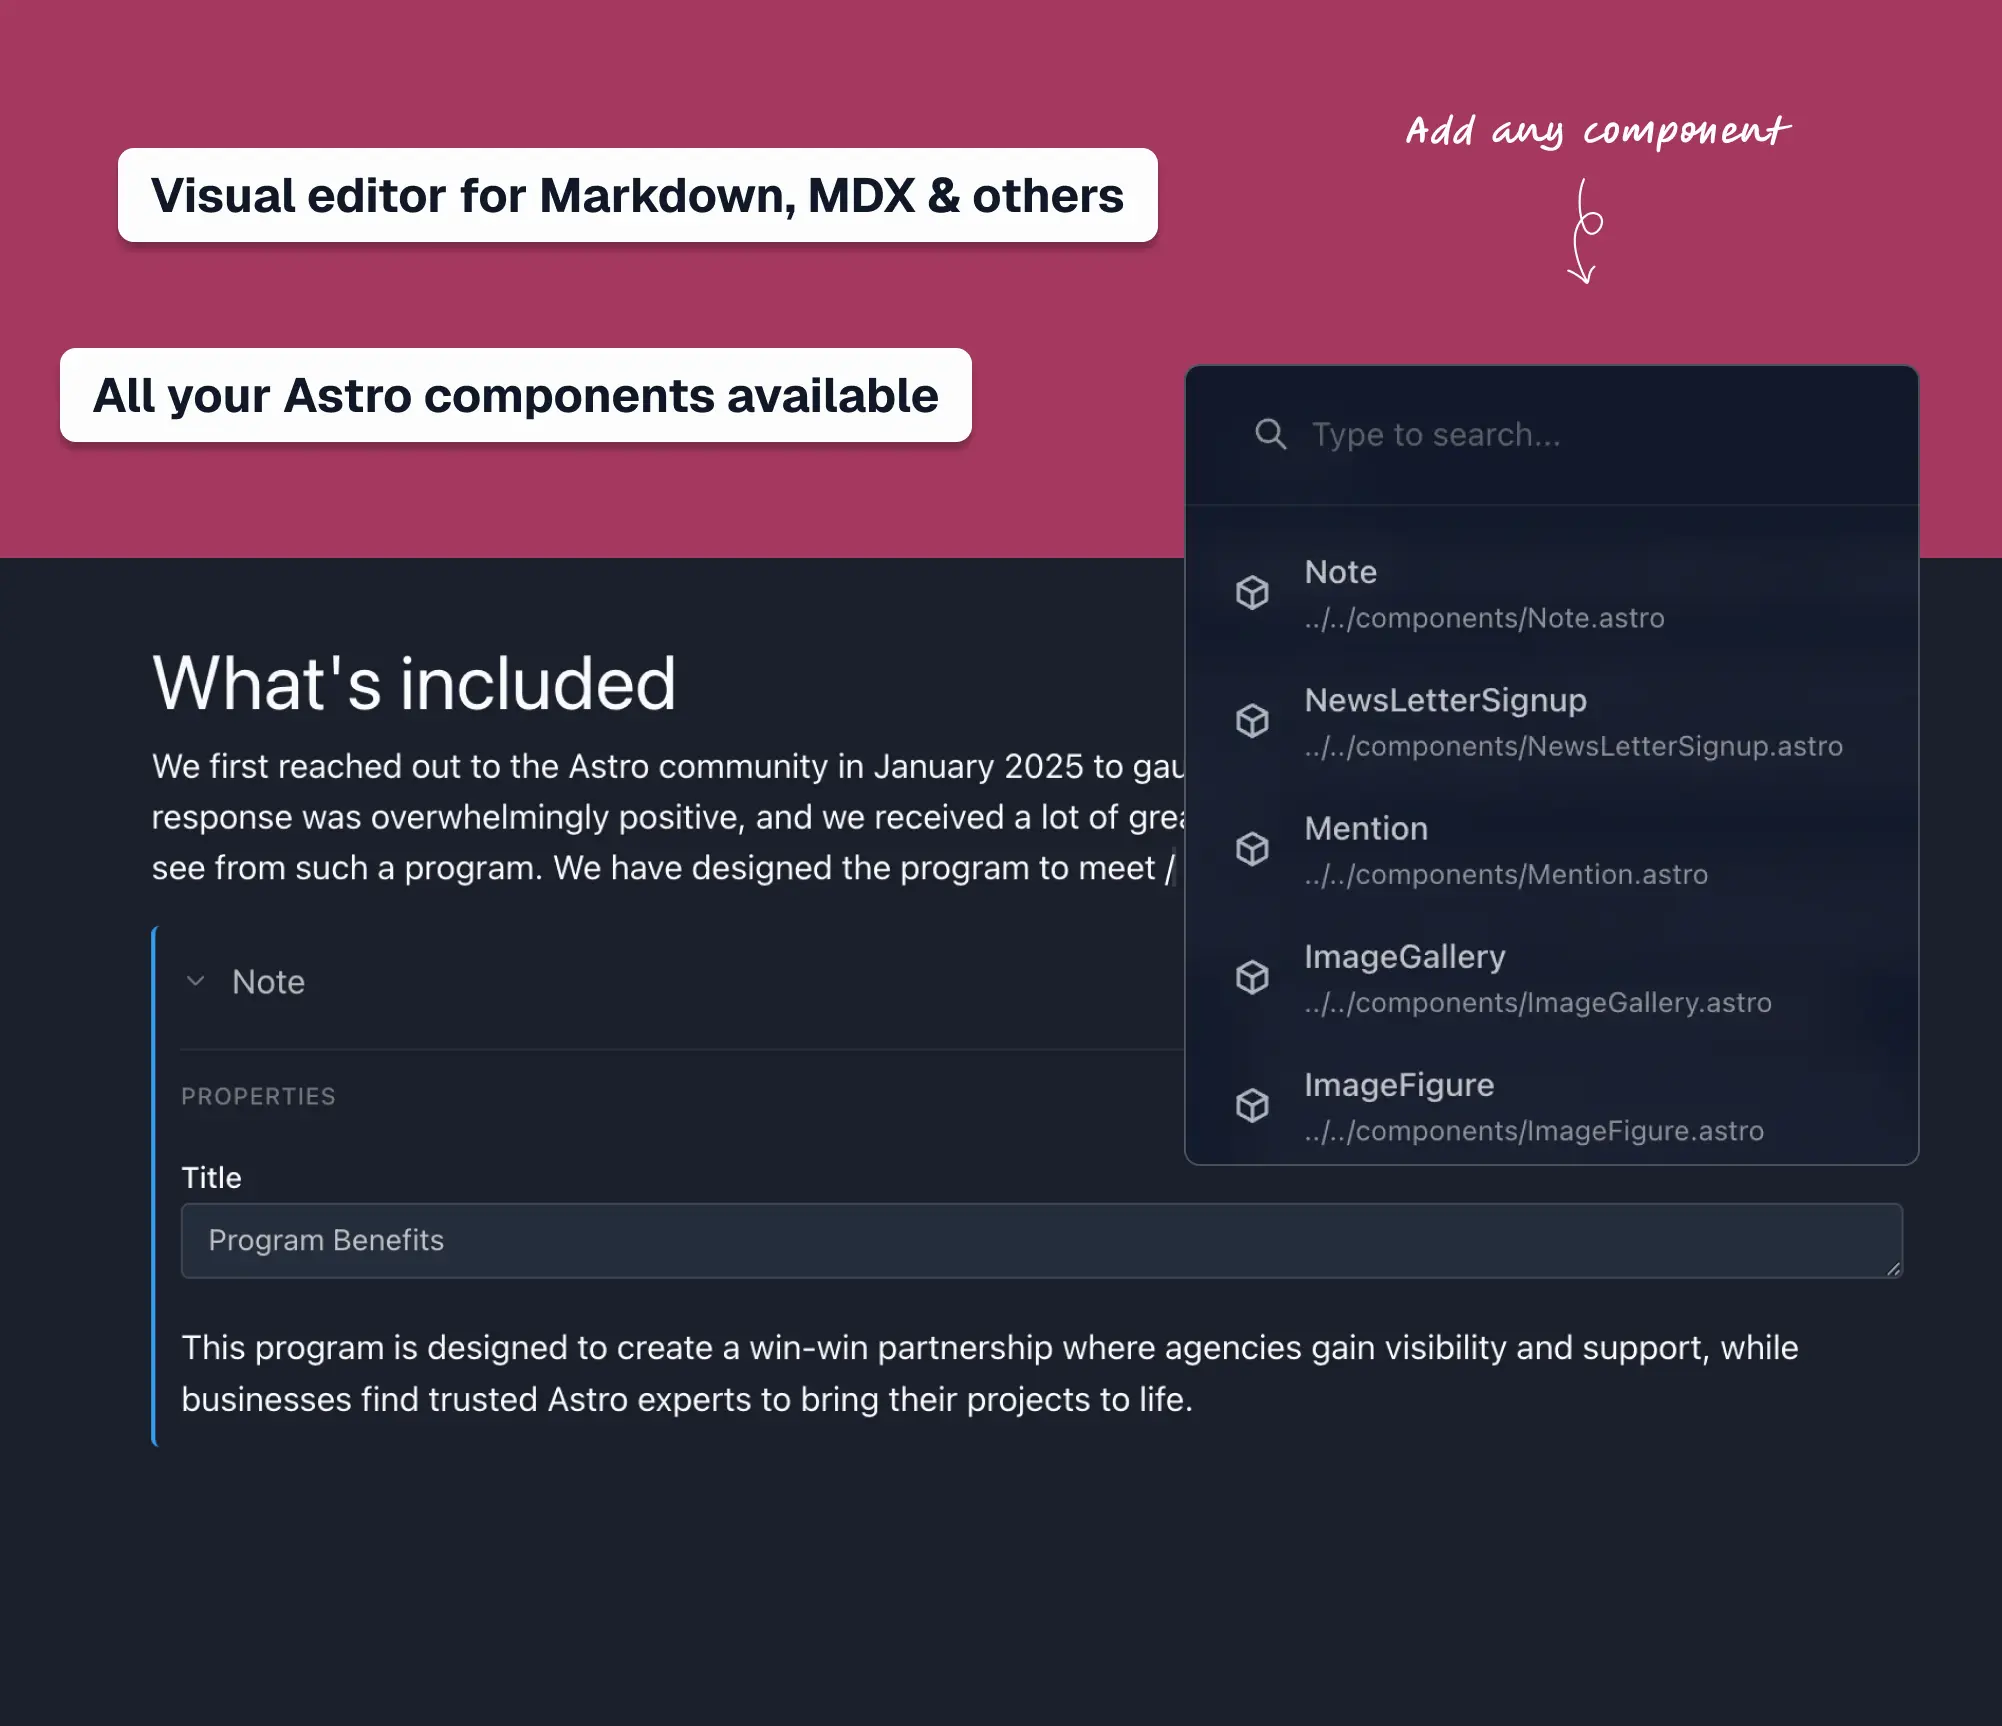2002x1726 pixels.
Task: Click inside the Program Benefits title field
Action: tap(700, 1241)
